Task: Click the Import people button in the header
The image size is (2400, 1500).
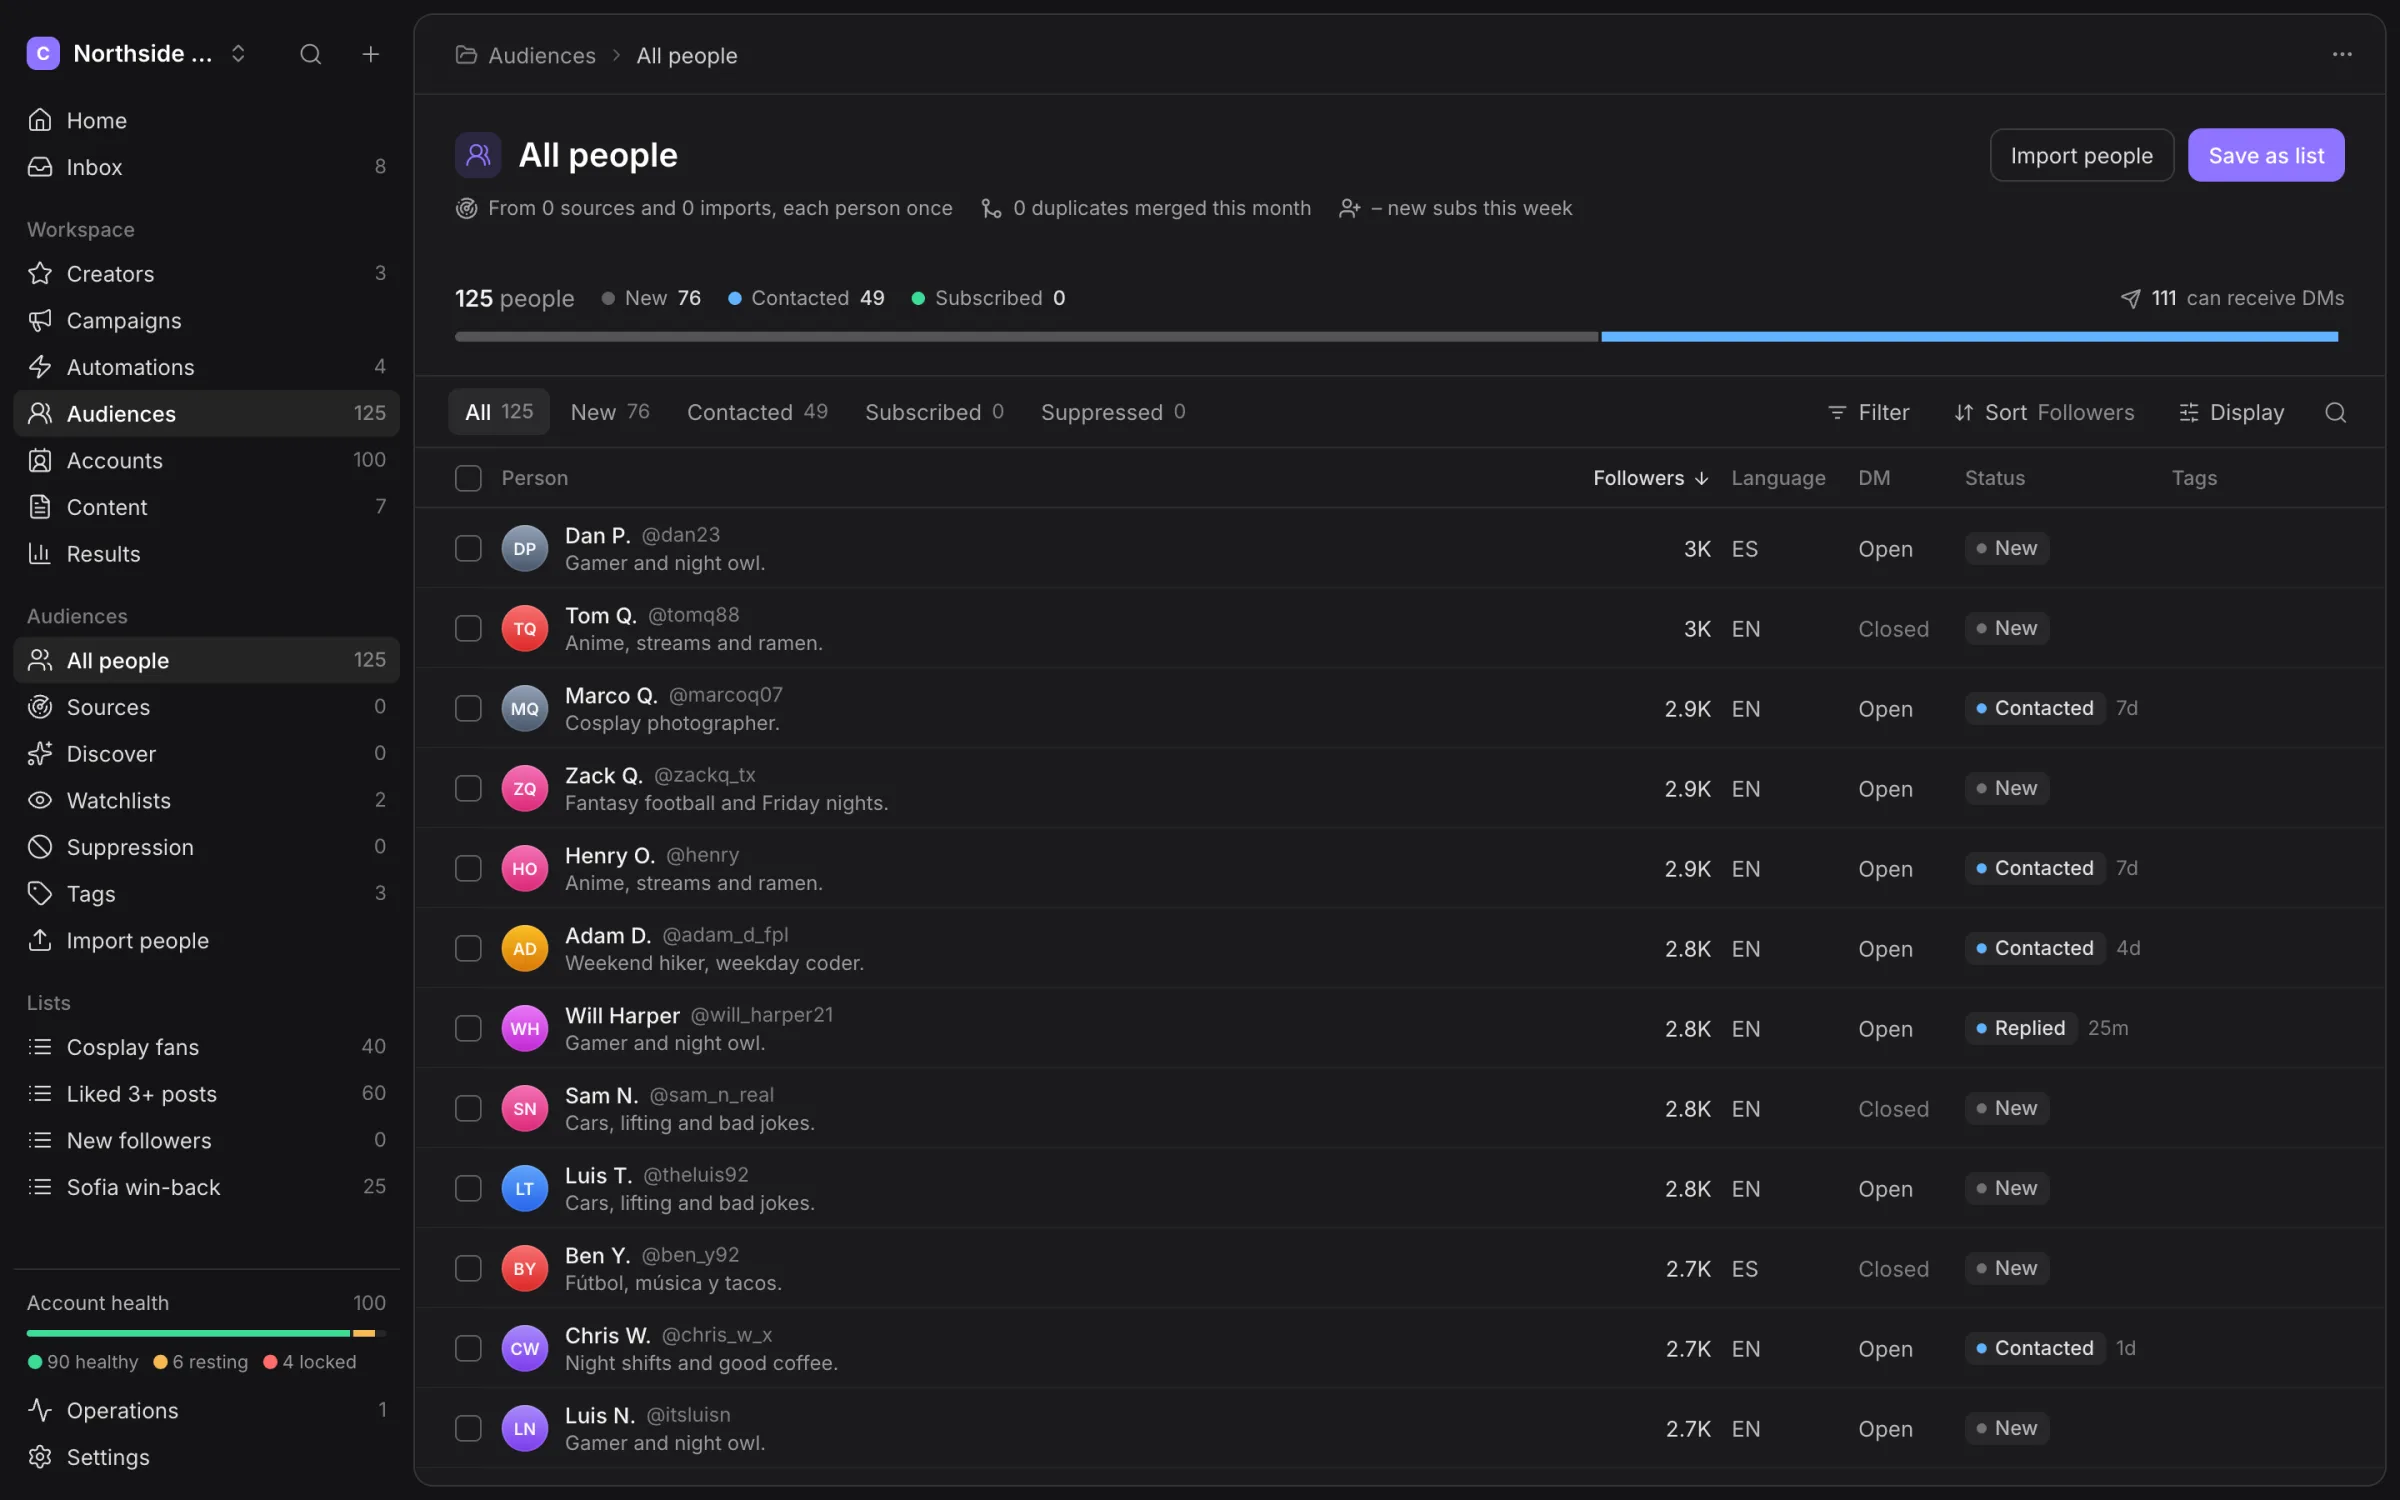Action: (x=2082, y=155)
